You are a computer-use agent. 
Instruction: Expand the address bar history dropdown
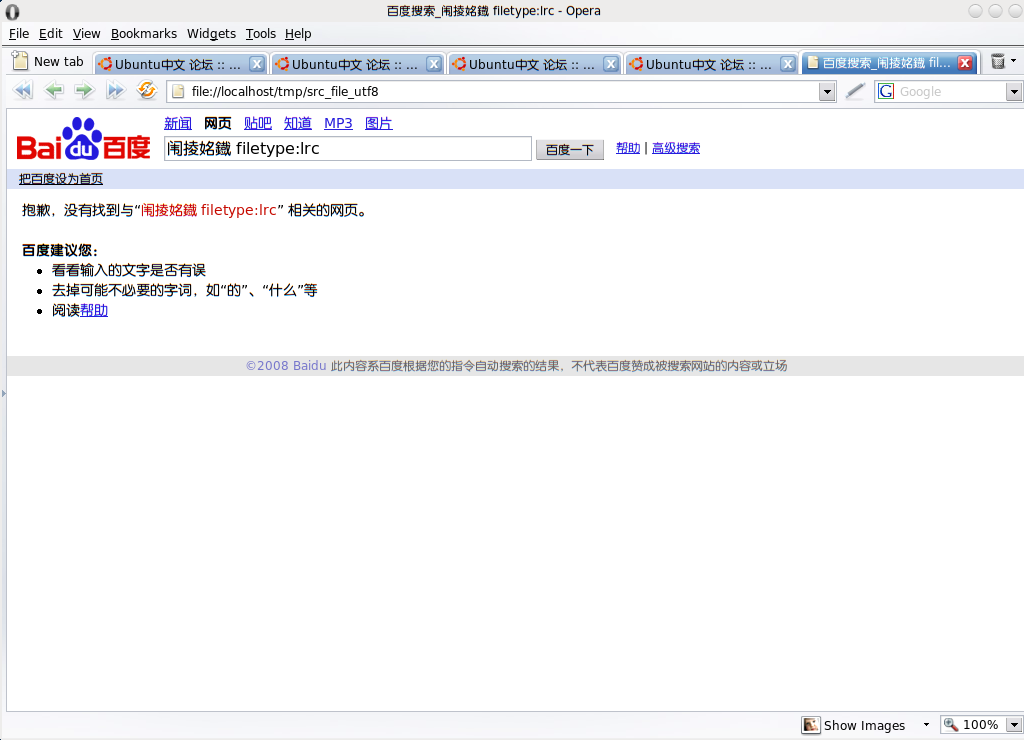click(x=827, y=91)
